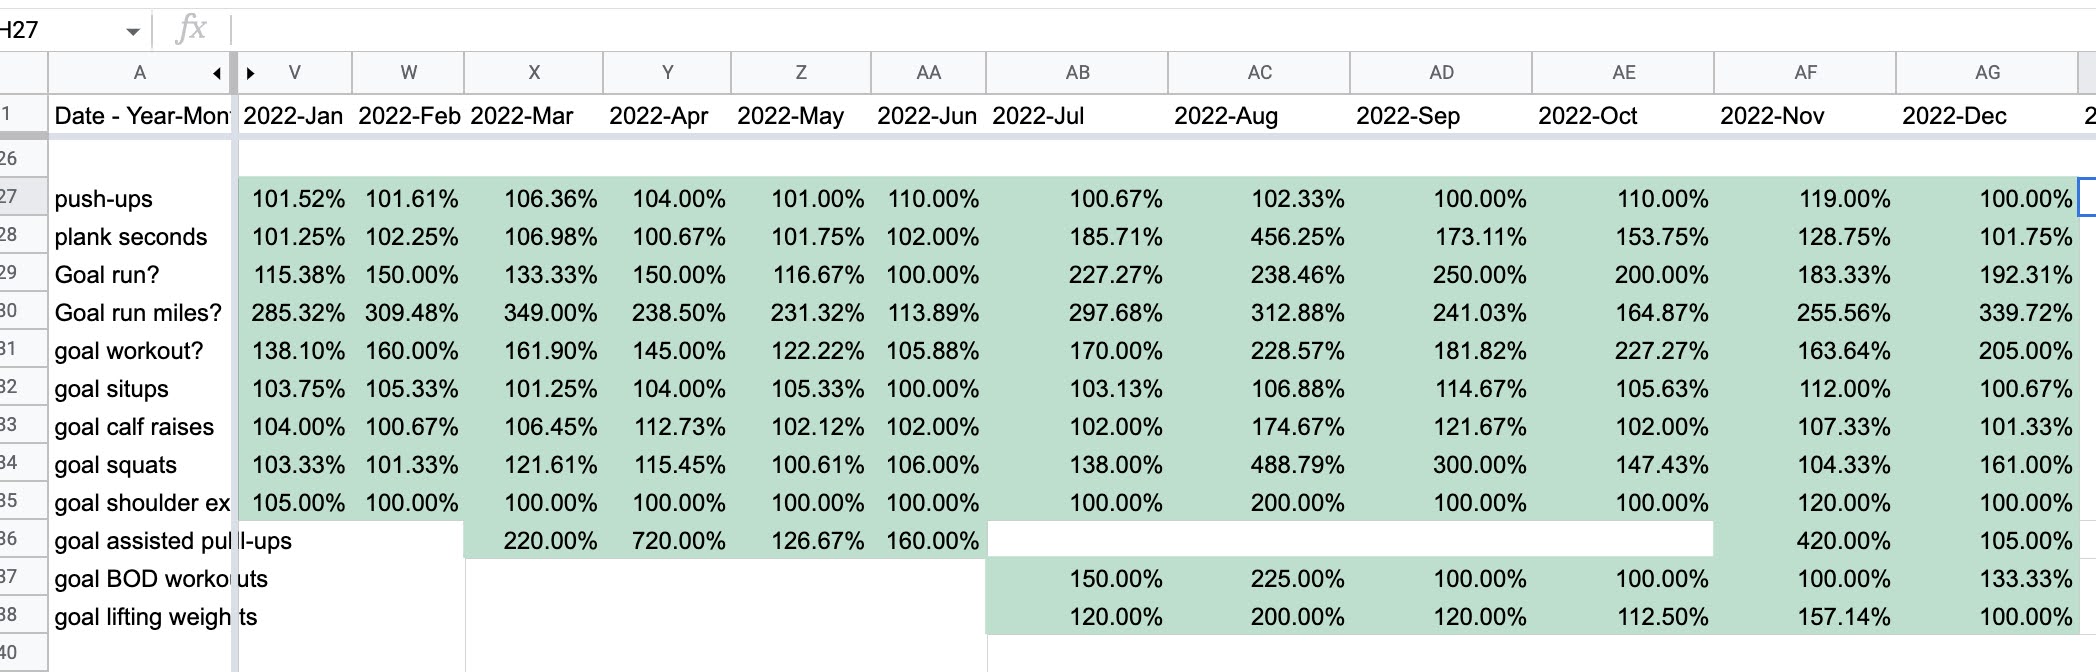The height and width of the screenshot is (672, 2096).
Task: Click goal lifting weights 157.14% cell
Action: click(1805, 616)
